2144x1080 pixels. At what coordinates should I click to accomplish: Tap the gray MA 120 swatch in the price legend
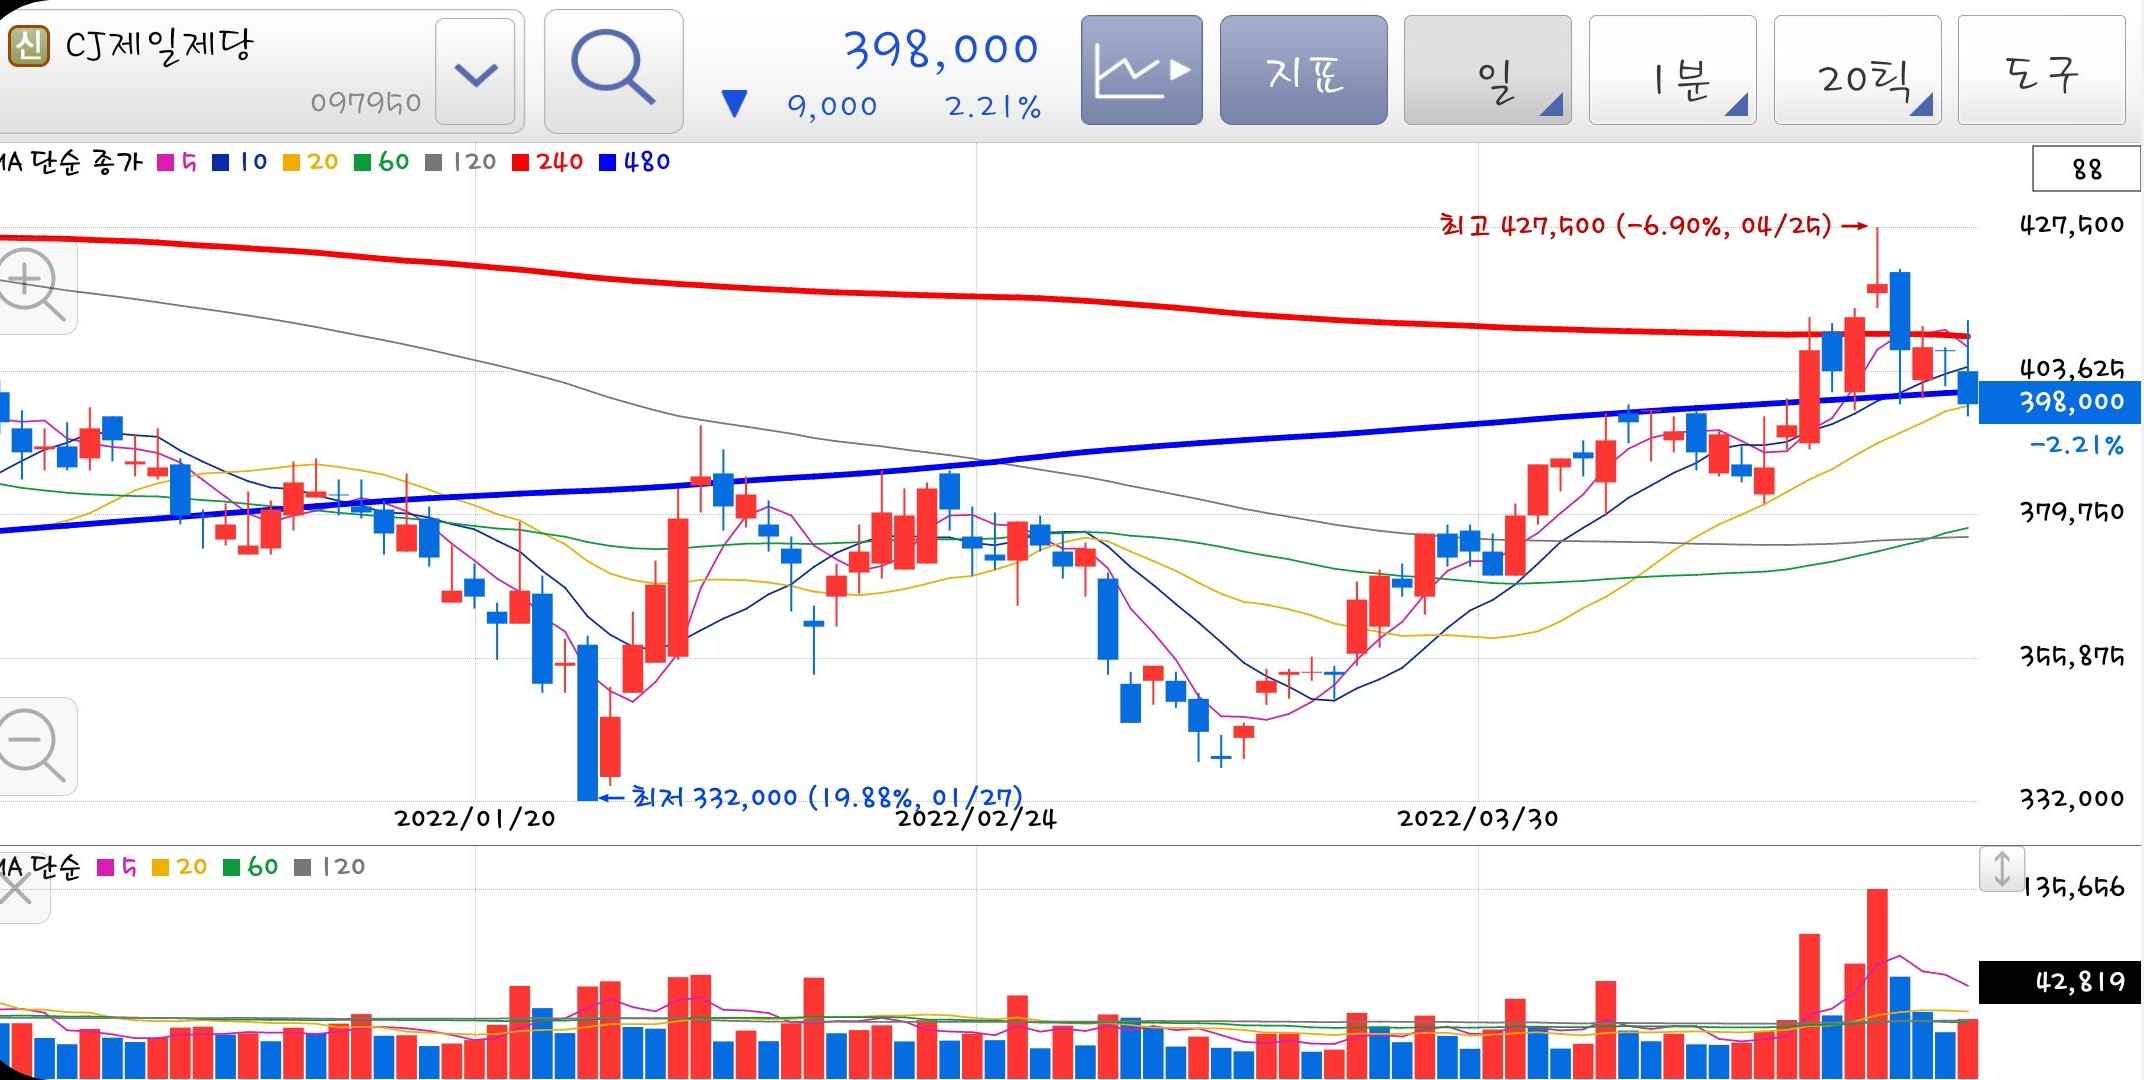434,162
